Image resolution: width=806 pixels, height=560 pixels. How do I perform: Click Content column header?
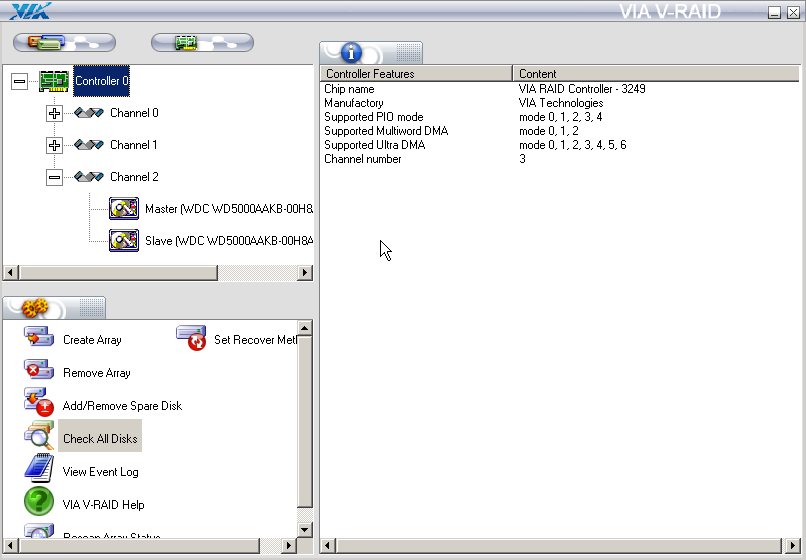[656, 74]
